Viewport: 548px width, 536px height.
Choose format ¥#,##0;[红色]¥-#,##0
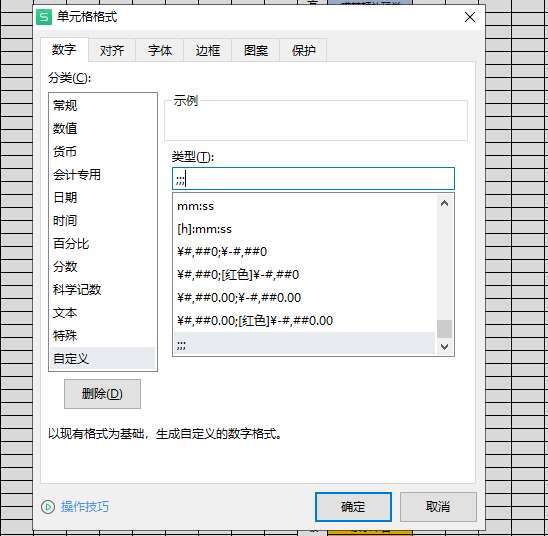pos(304,275)
